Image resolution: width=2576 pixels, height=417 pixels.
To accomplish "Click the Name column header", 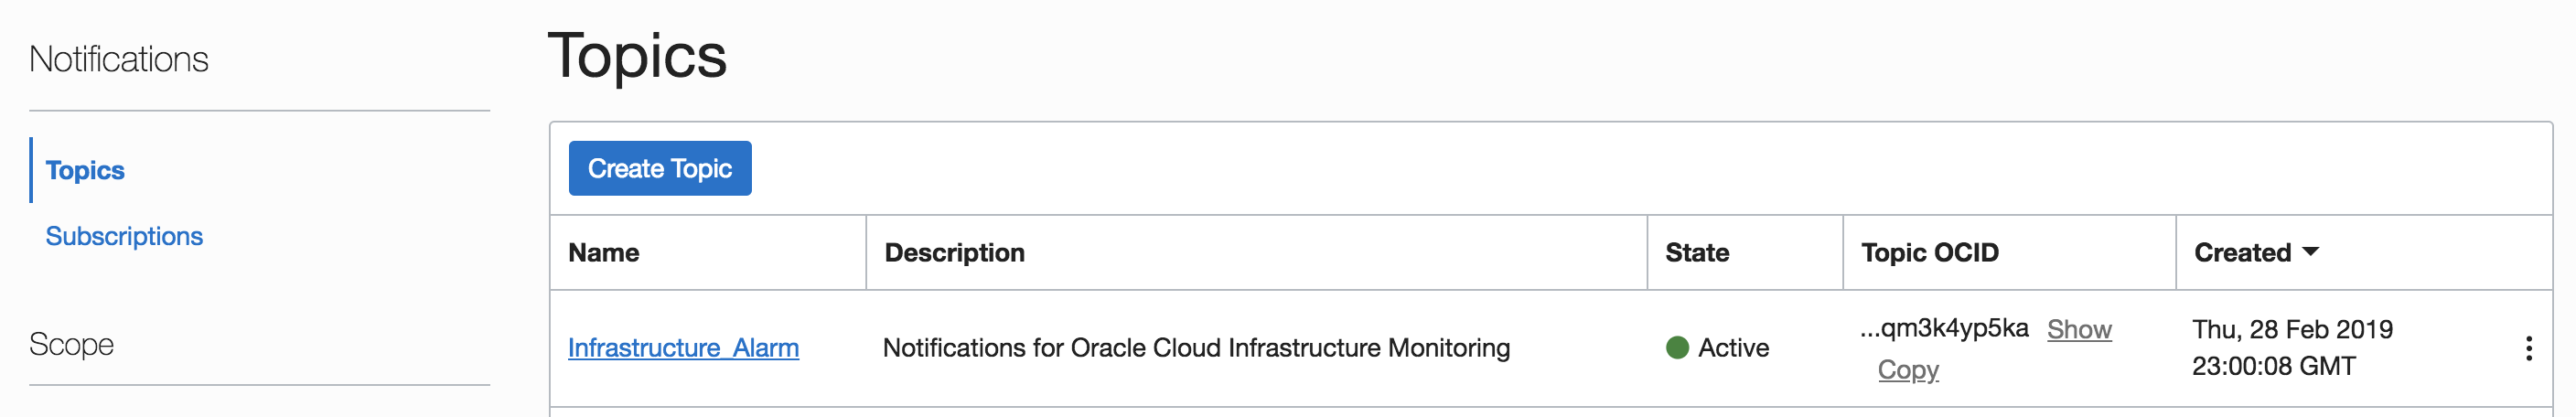I will (603, 253).
